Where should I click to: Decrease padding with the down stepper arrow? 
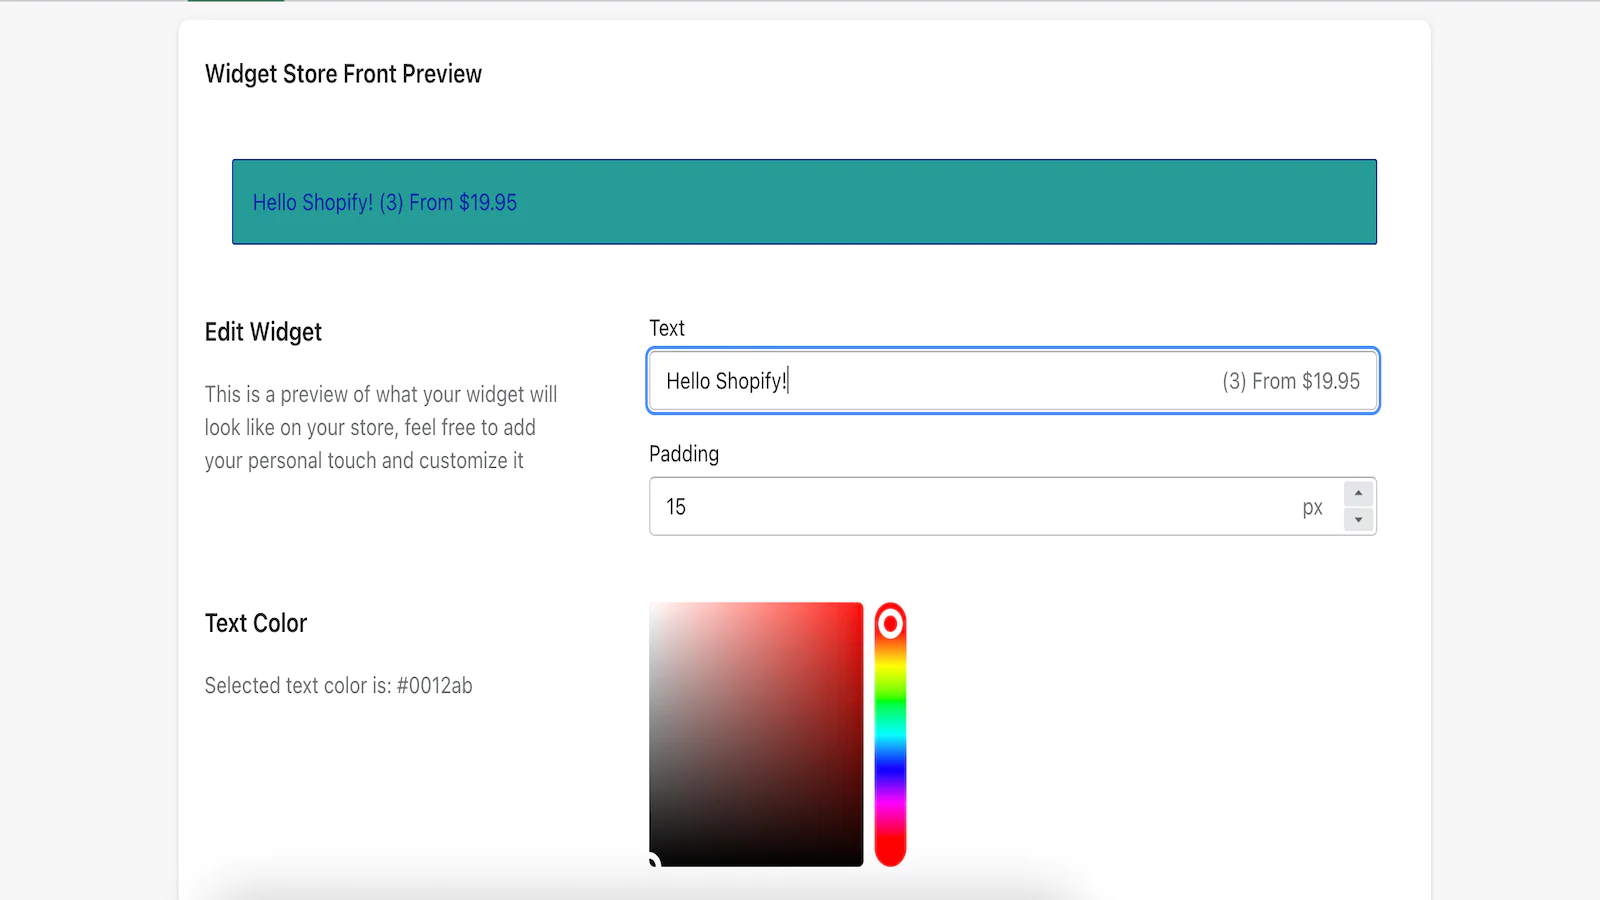pyautogui.click(x=1358, y=519)
